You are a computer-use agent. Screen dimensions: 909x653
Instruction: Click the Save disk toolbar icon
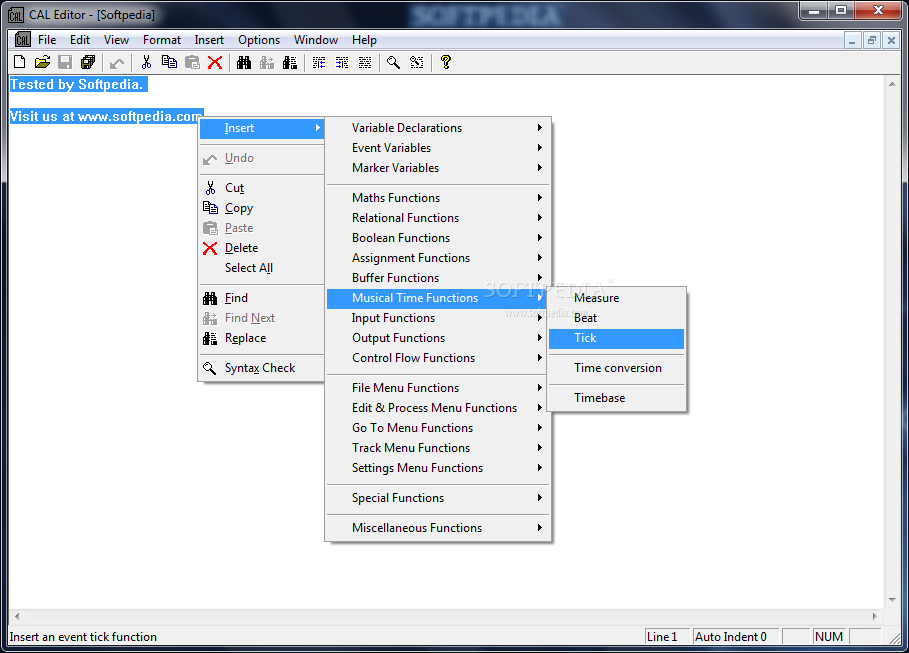[65, 62]
